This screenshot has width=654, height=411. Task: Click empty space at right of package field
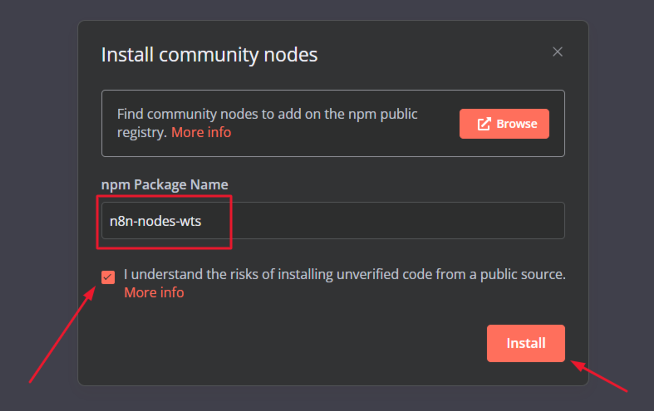[450, 221]
